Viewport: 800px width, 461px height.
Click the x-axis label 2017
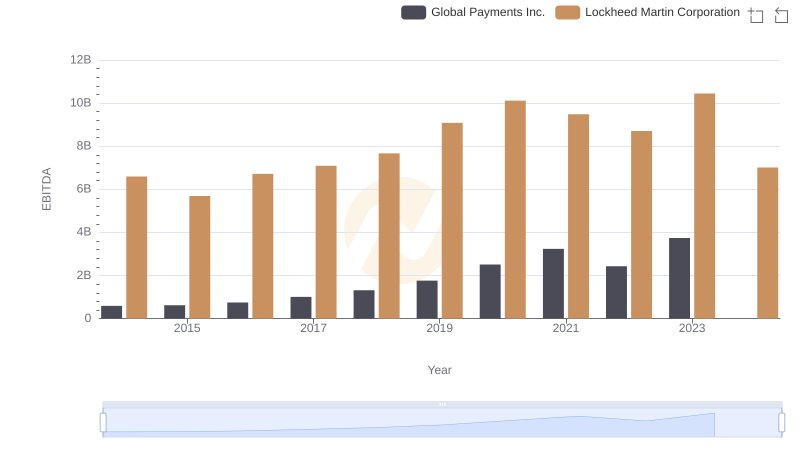pos(313,328)
